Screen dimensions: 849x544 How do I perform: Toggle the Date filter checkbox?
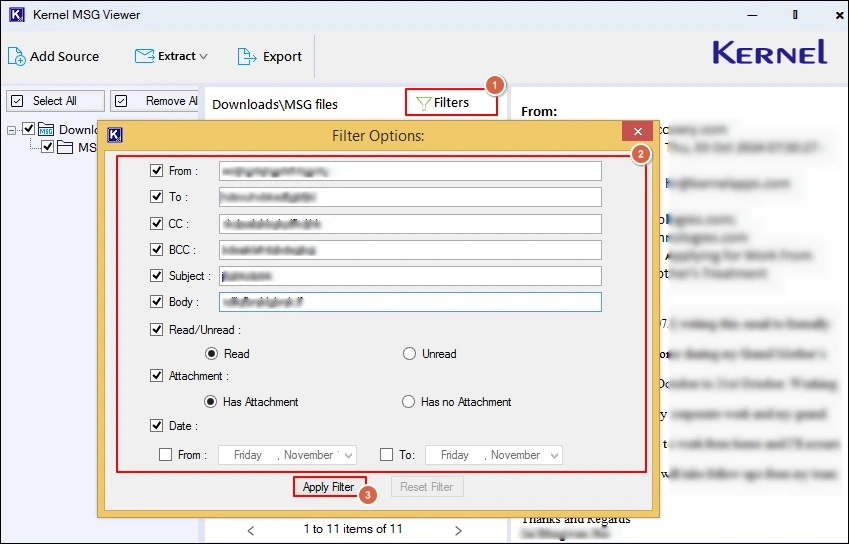[156, 425]
